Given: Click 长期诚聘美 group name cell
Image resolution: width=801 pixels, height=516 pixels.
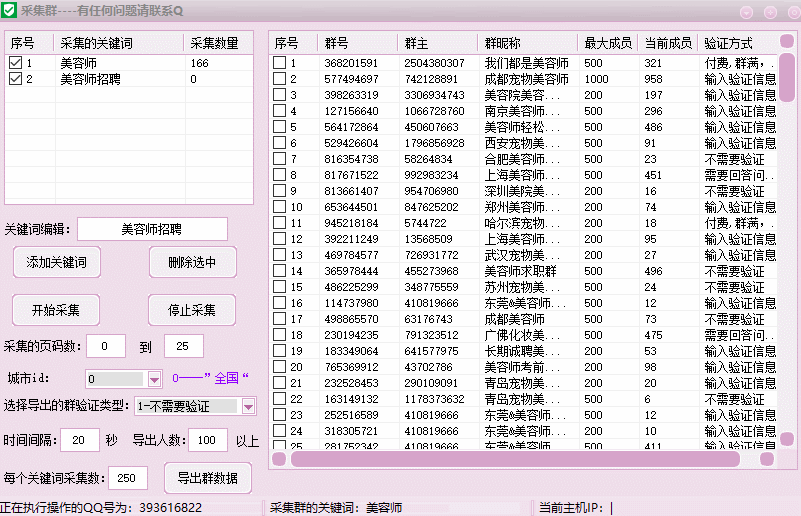Looking at the screenshot, I should [x=522, y=351].
